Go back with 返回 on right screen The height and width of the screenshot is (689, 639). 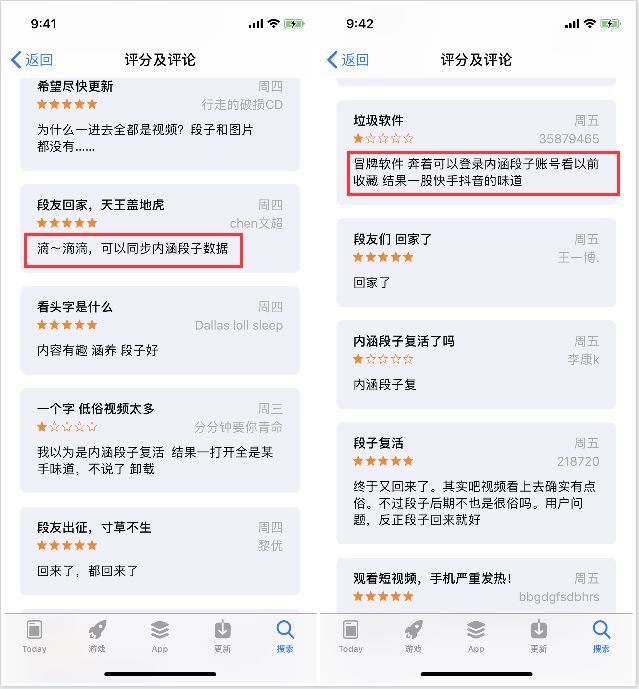pos(349,60)
